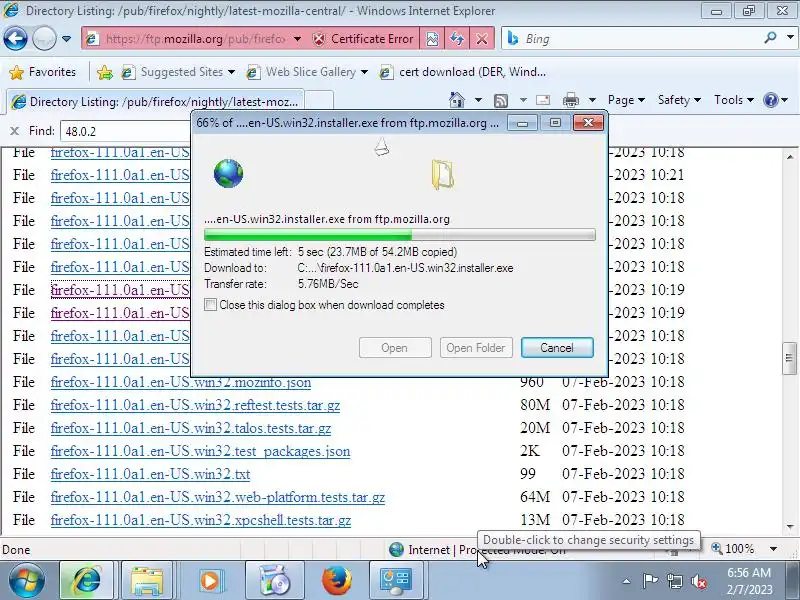This screenshot has height=600, width=800.
Task: Go back with the browser Back arrow
Action: pos(15,38)
